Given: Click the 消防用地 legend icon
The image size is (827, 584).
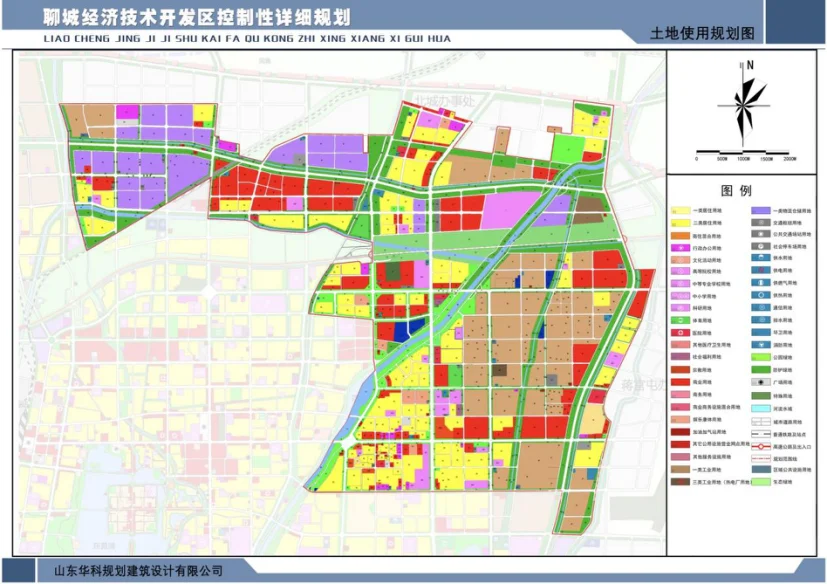Looking at the screenshot, I should point(761,345).
